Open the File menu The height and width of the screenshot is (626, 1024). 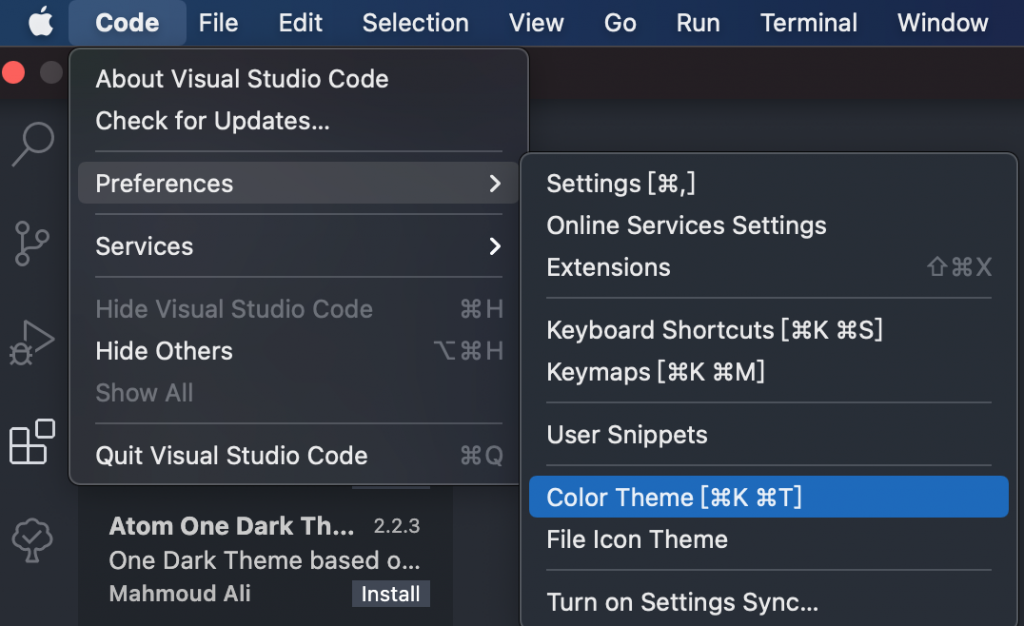(x=218, y=23)
